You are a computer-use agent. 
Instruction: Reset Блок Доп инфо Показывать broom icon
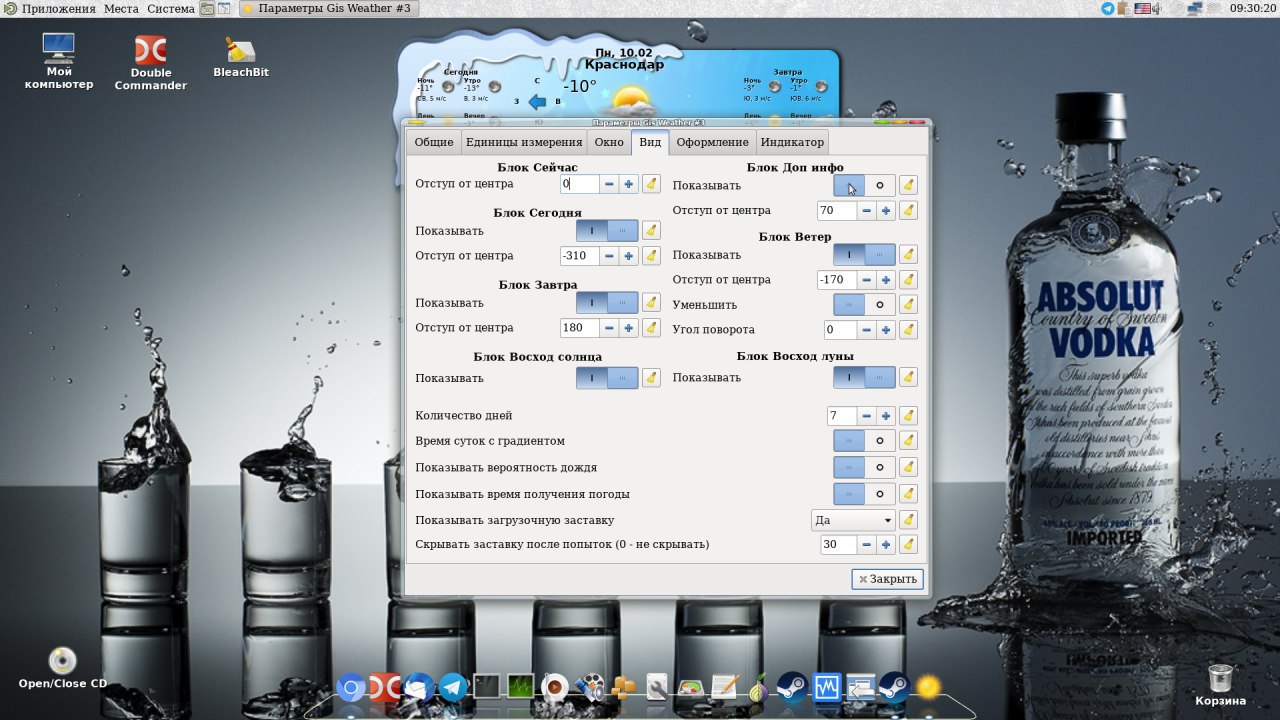pyautogui.click(x=908, y=185)
